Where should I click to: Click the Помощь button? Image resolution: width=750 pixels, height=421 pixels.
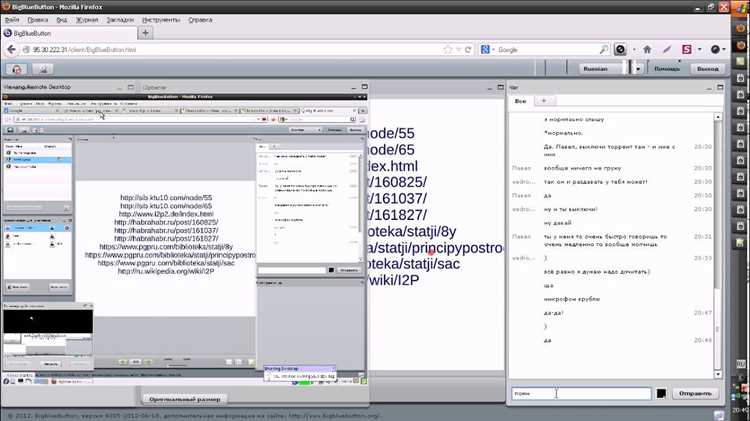pyautogui.click(x=667, y=69)
